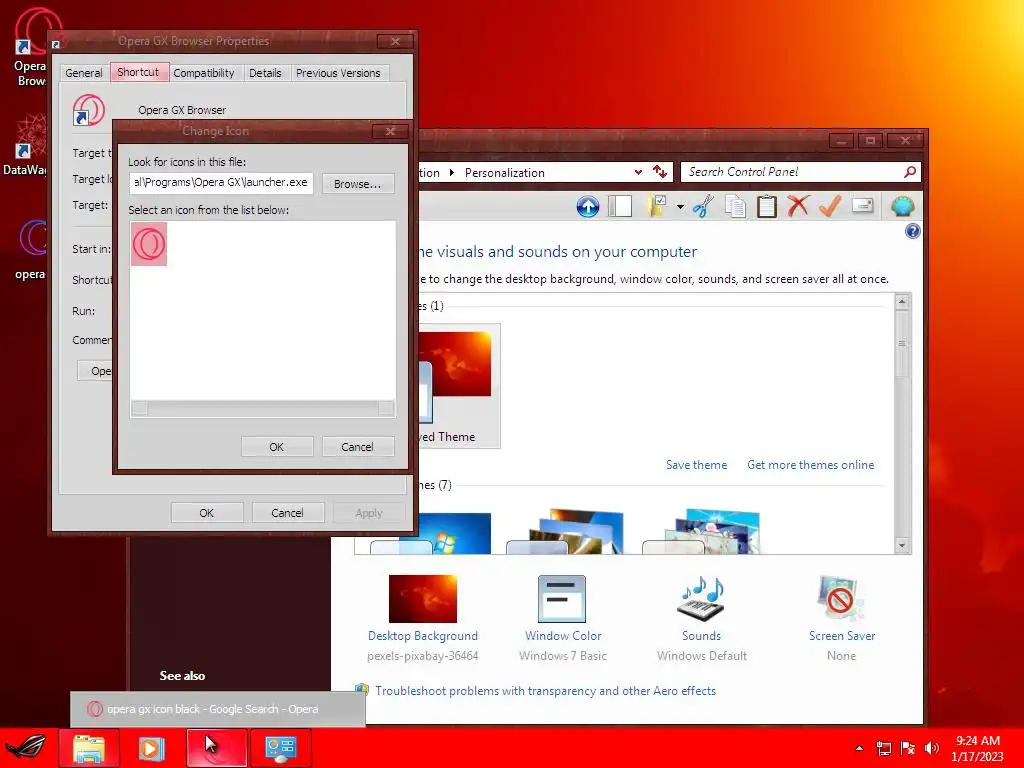Click the search magnifier in Control Panel
The width and height of the screenshot is (1024, 768).
(910, 172)
